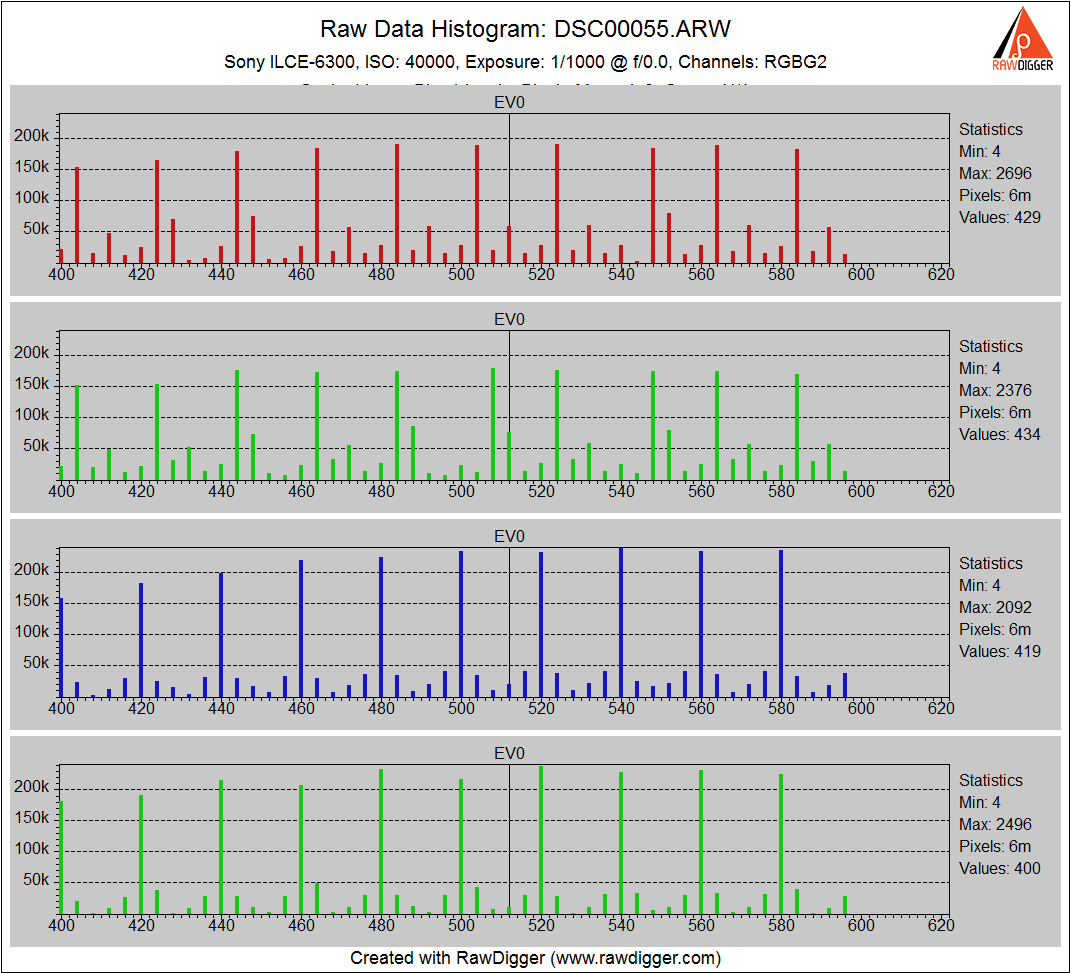Select 'Min: 4' in the red channel statistics
Viewport: 1071px width, 973px height.
click(980, 152)
